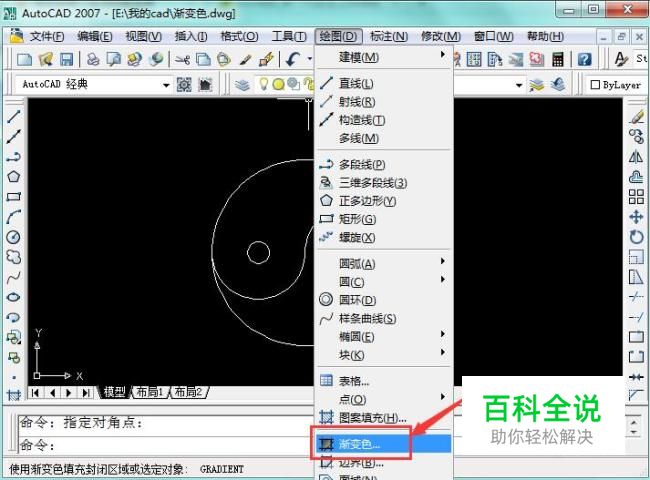Choose 样条曲线(S) from the Draw menu
The image size is (650, 480).
383,318
